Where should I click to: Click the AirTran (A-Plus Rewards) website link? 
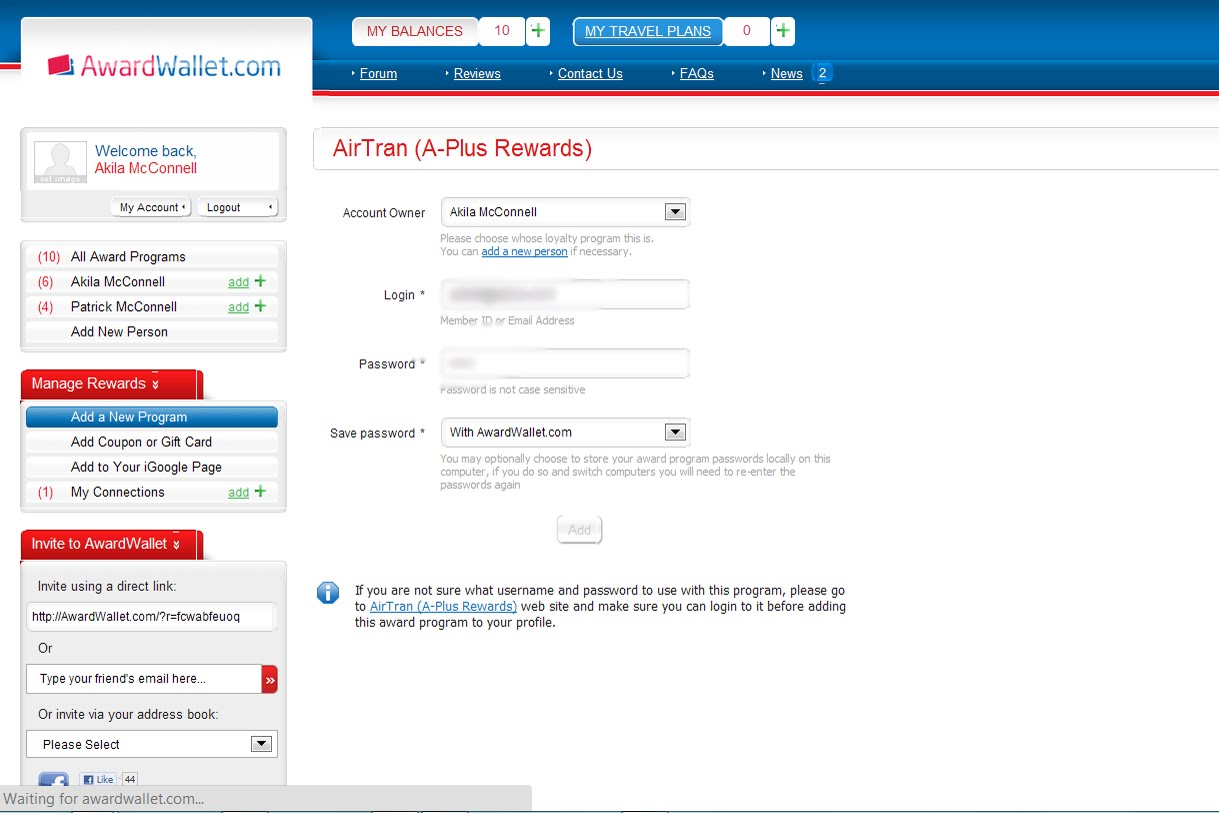[x=443, y=607]
